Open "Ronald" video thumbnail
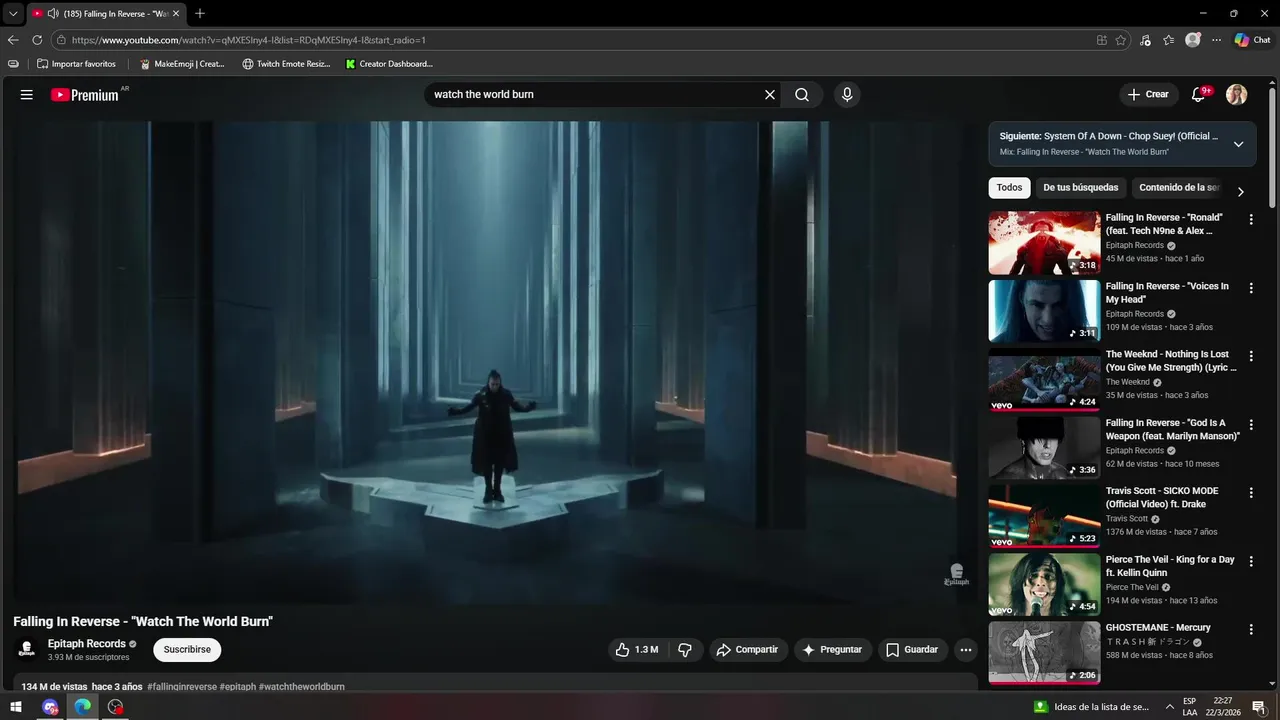Image resolution: width=1280 pixels, height=720 pixels. 1044,242
